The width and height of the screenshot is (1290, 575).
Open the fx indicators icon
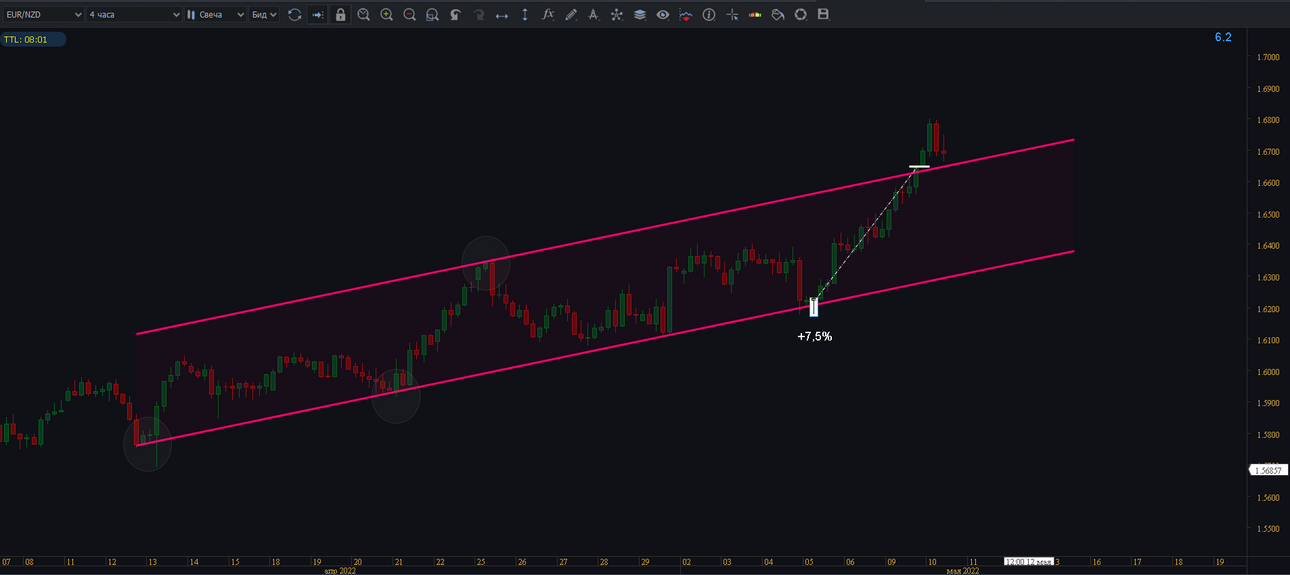[547, 14]
